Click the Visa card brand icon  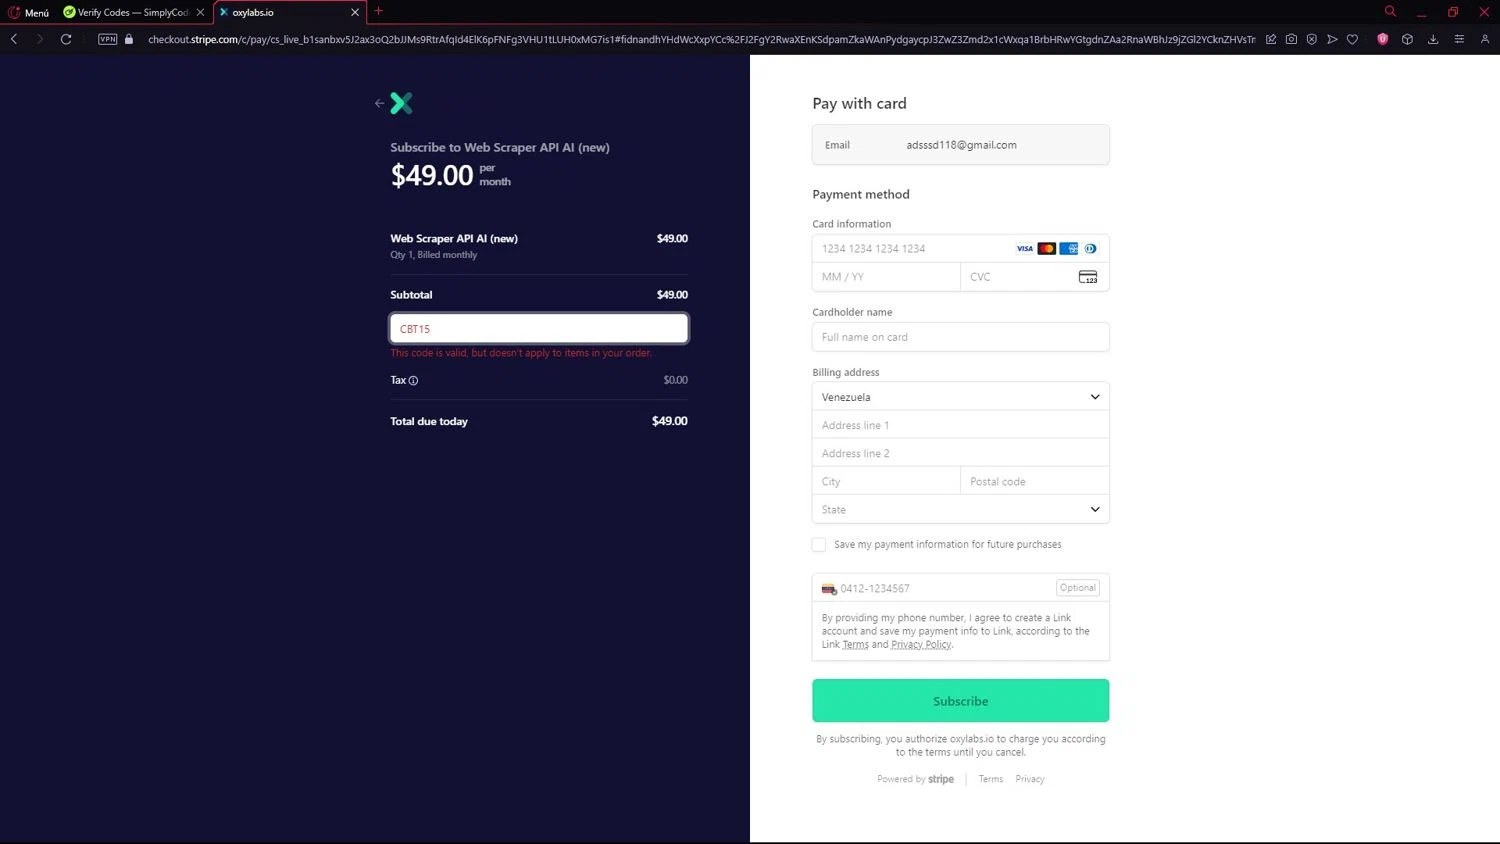coord(1025,248)
